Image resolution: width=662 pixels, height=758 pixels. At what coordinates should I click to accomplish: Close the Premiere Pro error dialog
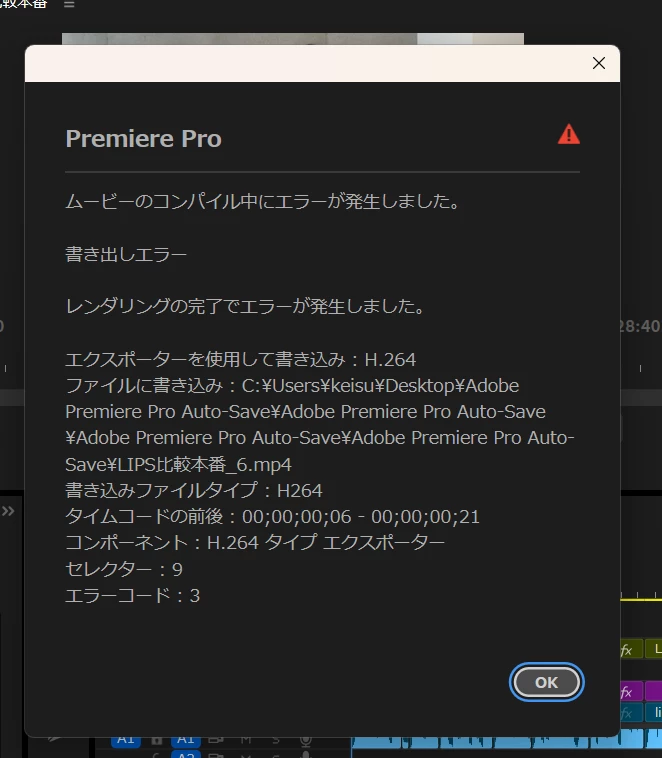click(599, 63)
